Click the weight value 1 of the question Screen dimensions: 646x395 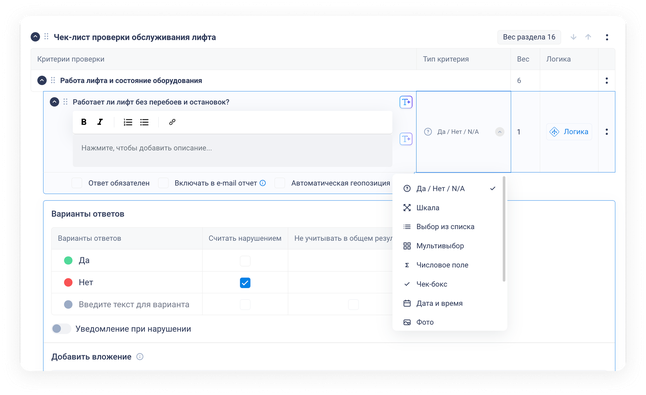519,132
